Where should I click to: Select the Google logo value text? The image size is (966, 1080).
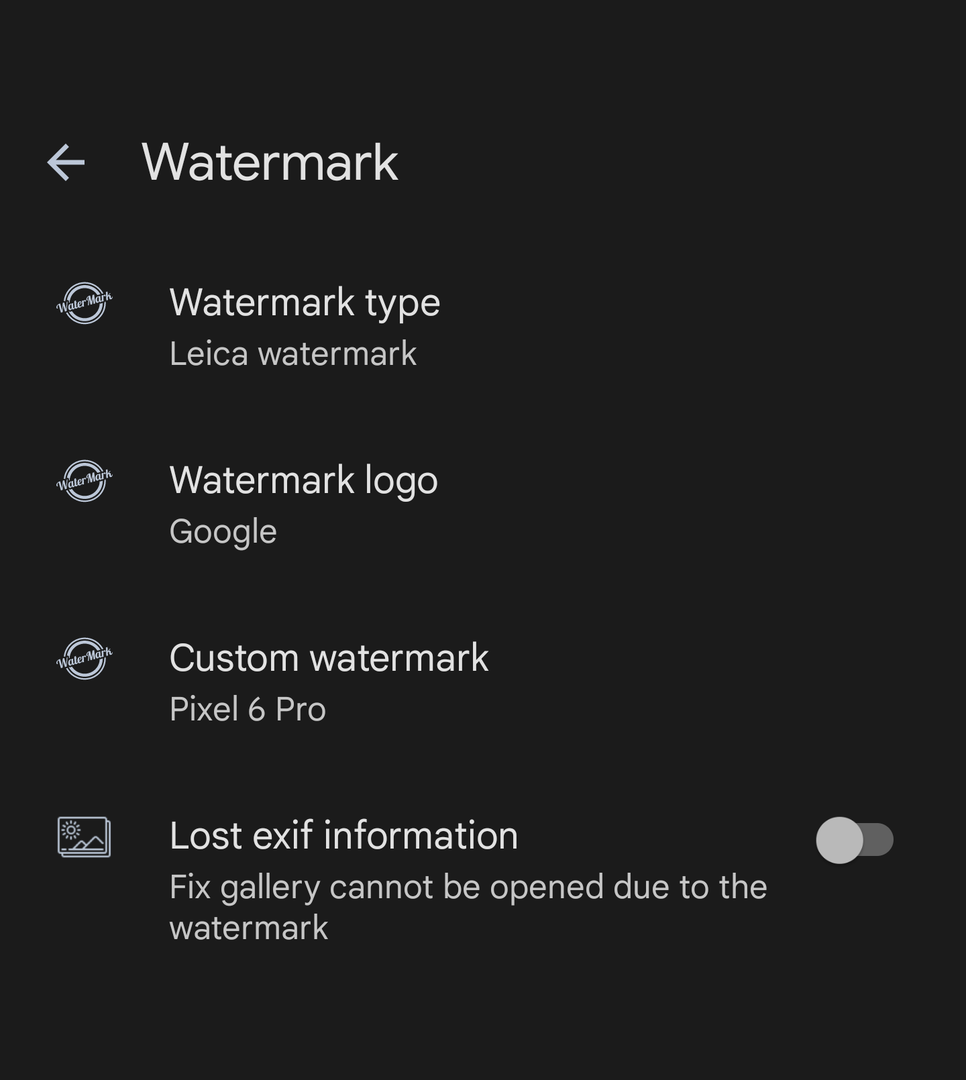pyautogui.click(x=223, y=532)
